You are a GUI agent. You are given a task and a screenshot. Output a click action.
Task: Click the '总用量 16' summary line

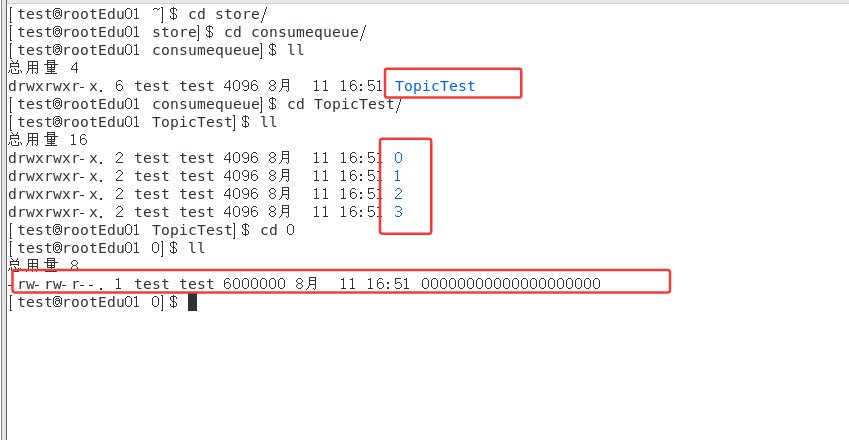click(x=42, y=140)
